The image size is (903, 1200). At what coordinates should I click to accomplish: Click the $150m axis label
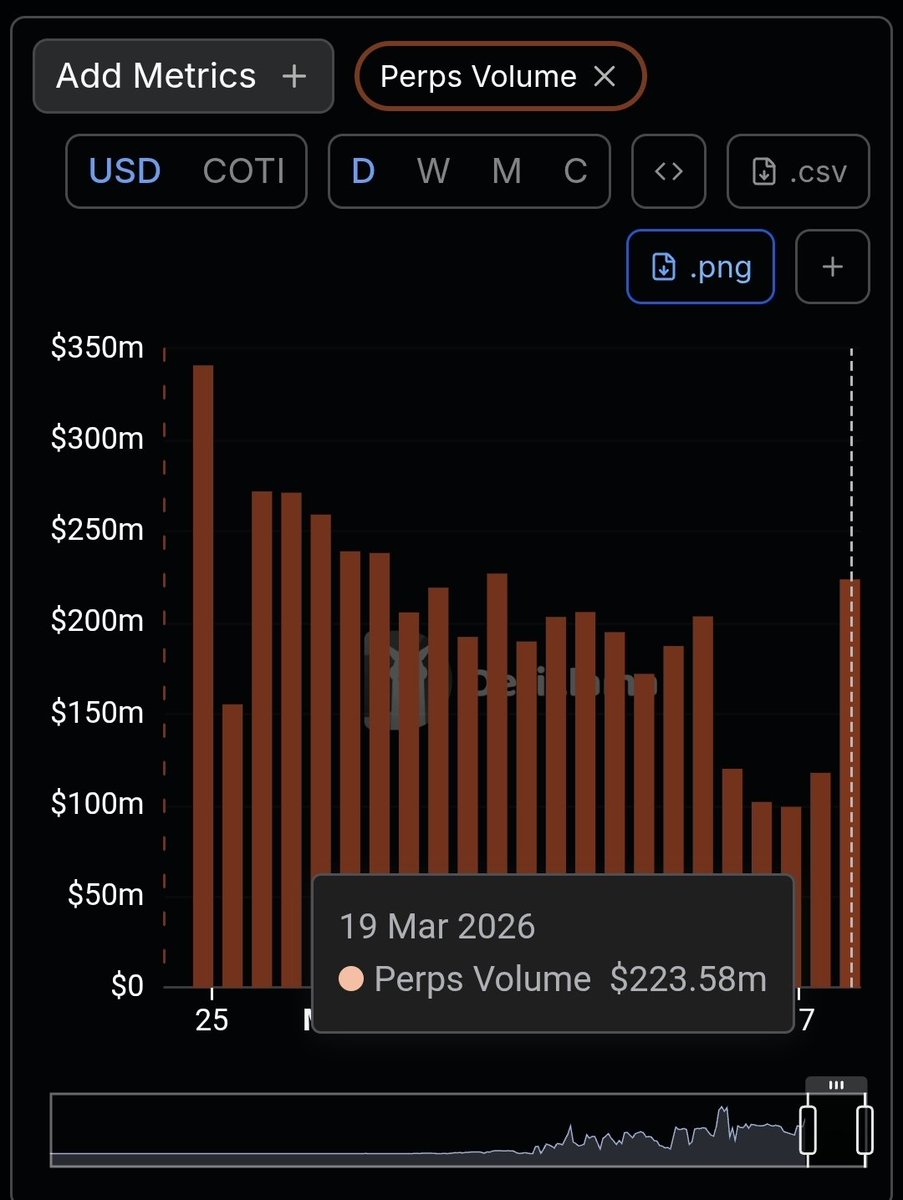tap(97, 713)
